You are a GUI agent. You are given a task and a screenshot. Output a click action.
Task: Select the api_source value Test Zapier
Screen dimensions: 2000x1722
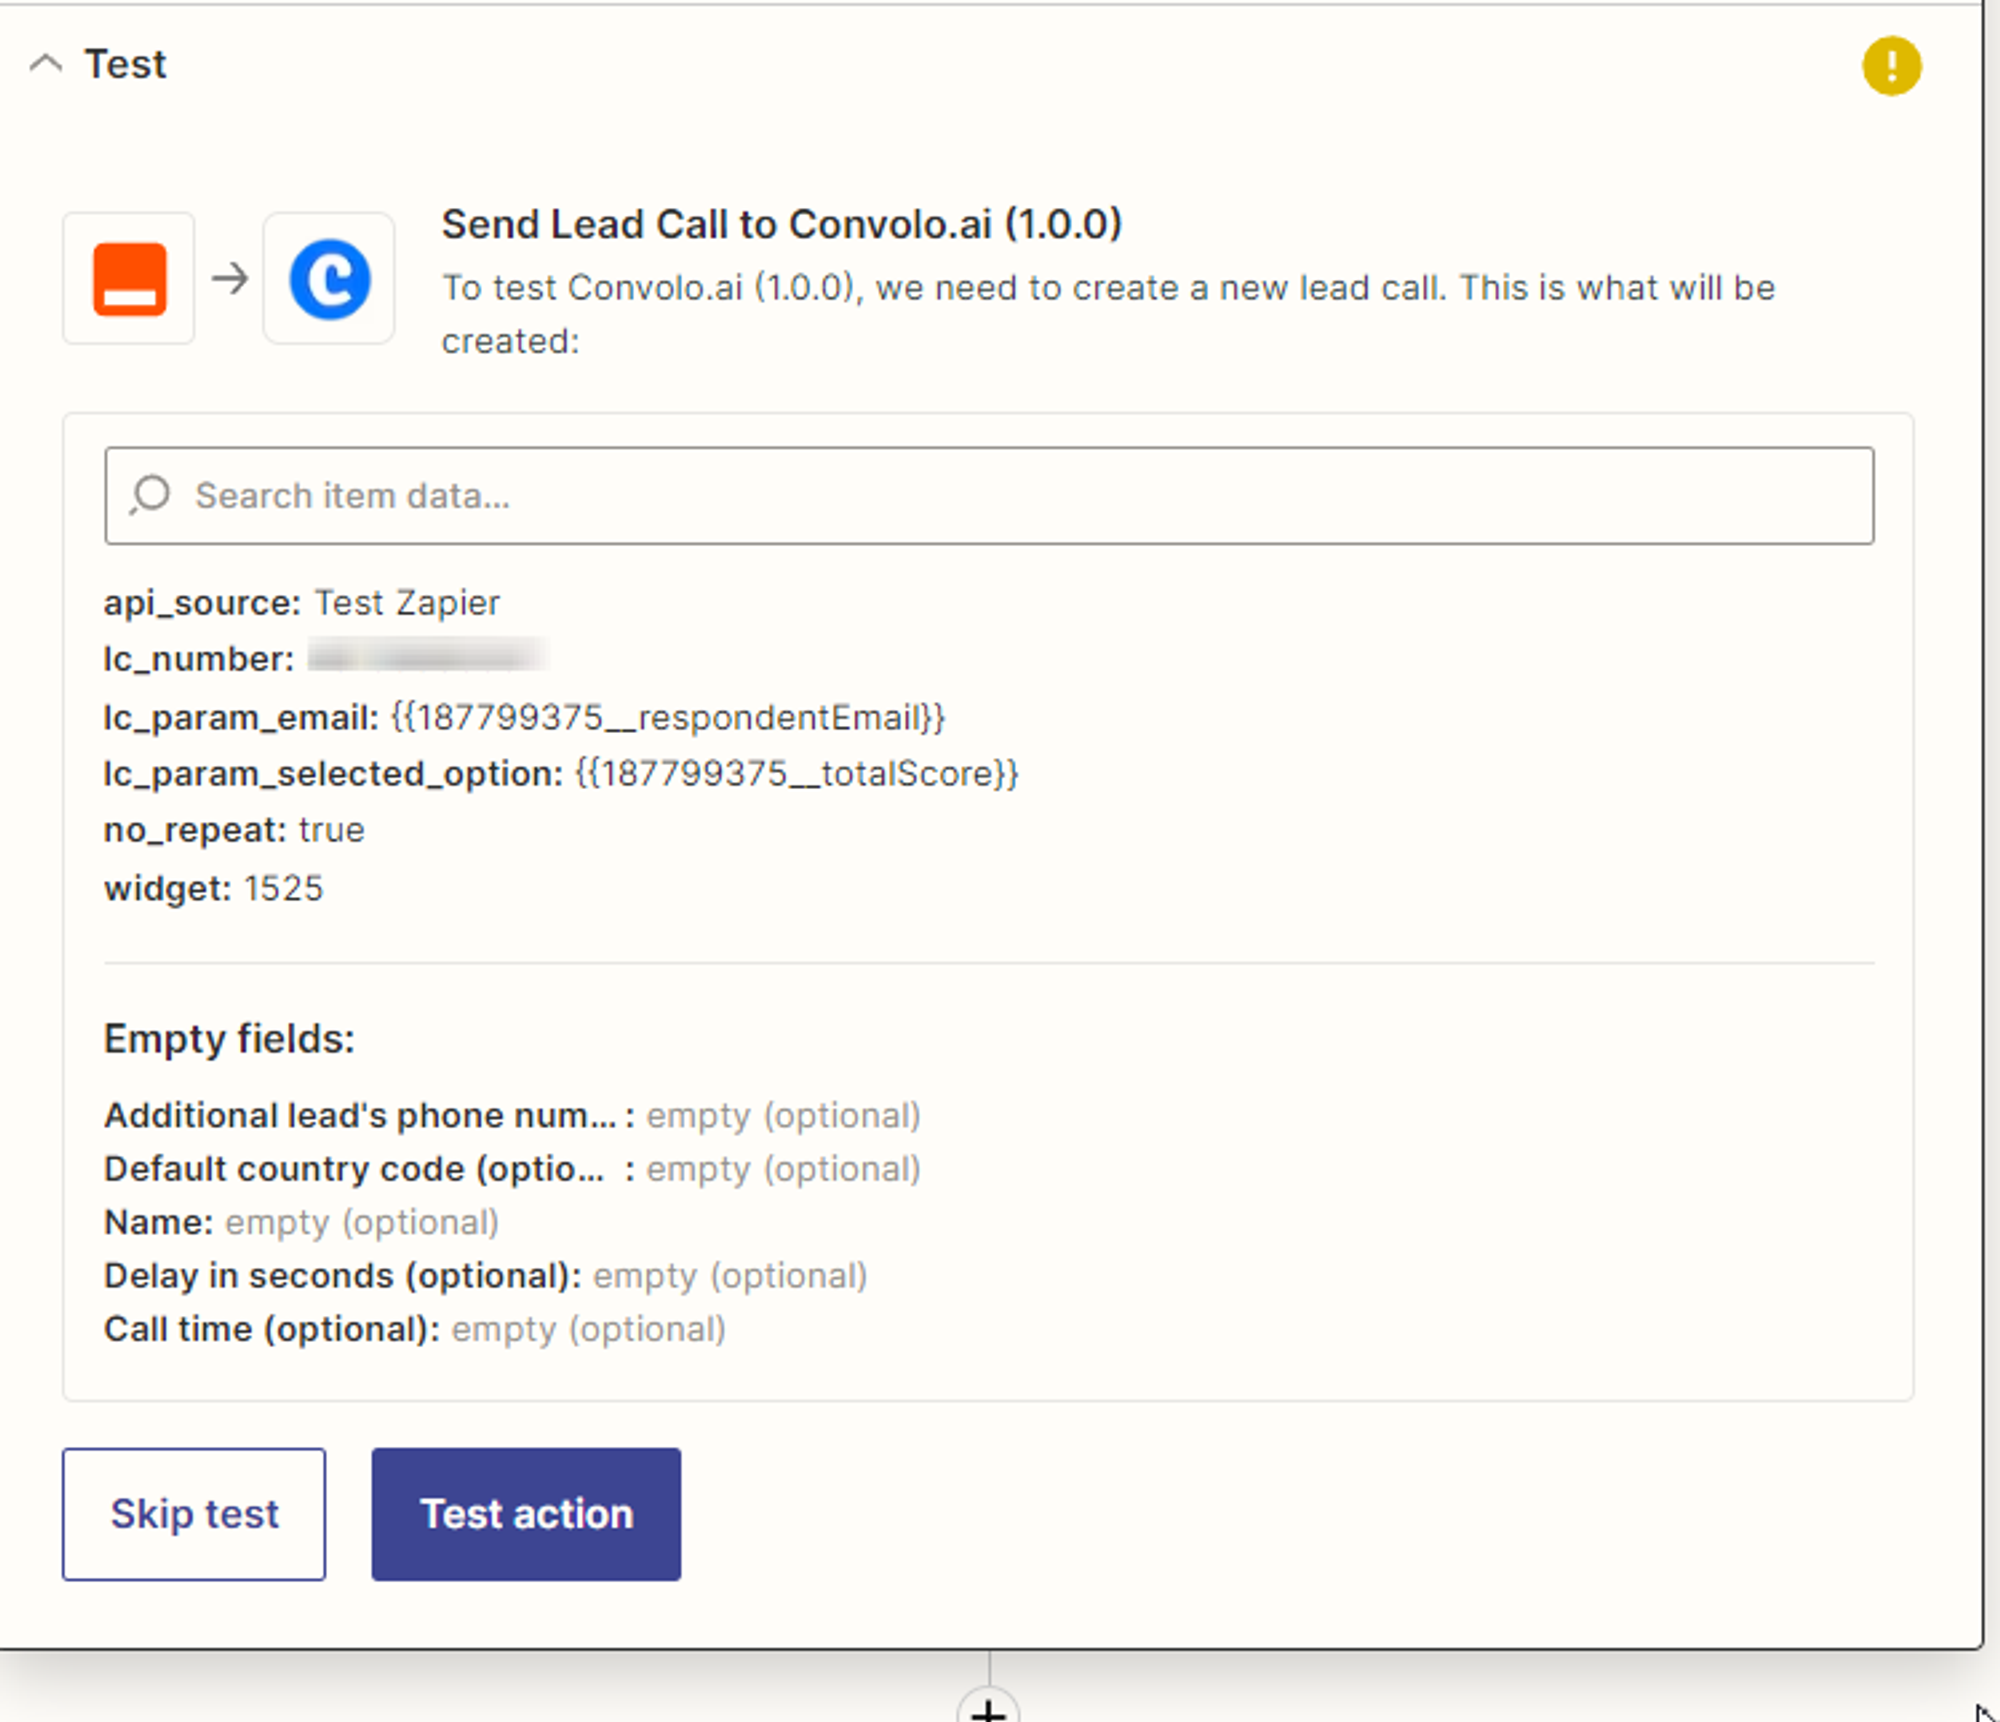pyautogui.click(x=407, y=603)
